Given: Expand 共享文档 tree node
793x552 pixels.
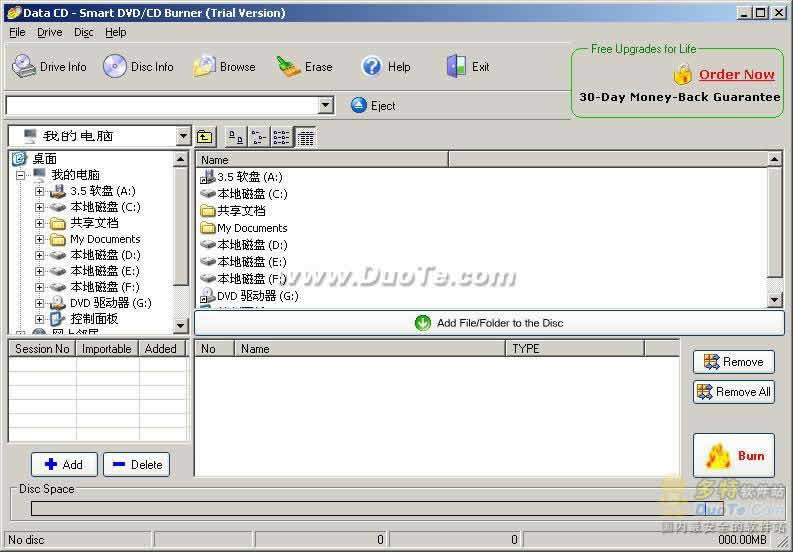Looking at the screenshot, I should click(39, 223).
